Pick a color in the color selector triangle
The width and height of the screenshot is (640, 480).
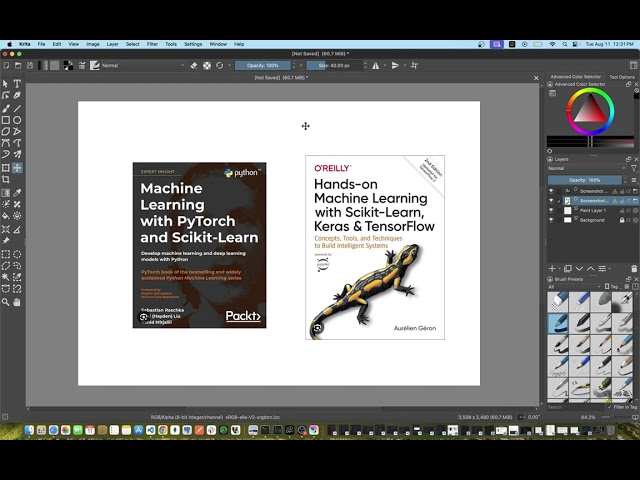point(590,112)
